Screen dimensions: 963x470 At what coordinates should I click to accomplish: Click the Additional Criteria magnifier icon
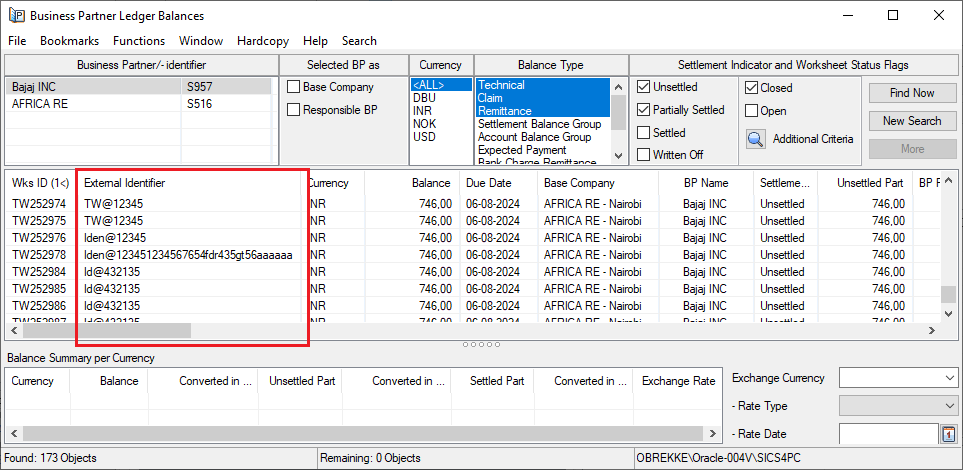[x=756, y=138]
